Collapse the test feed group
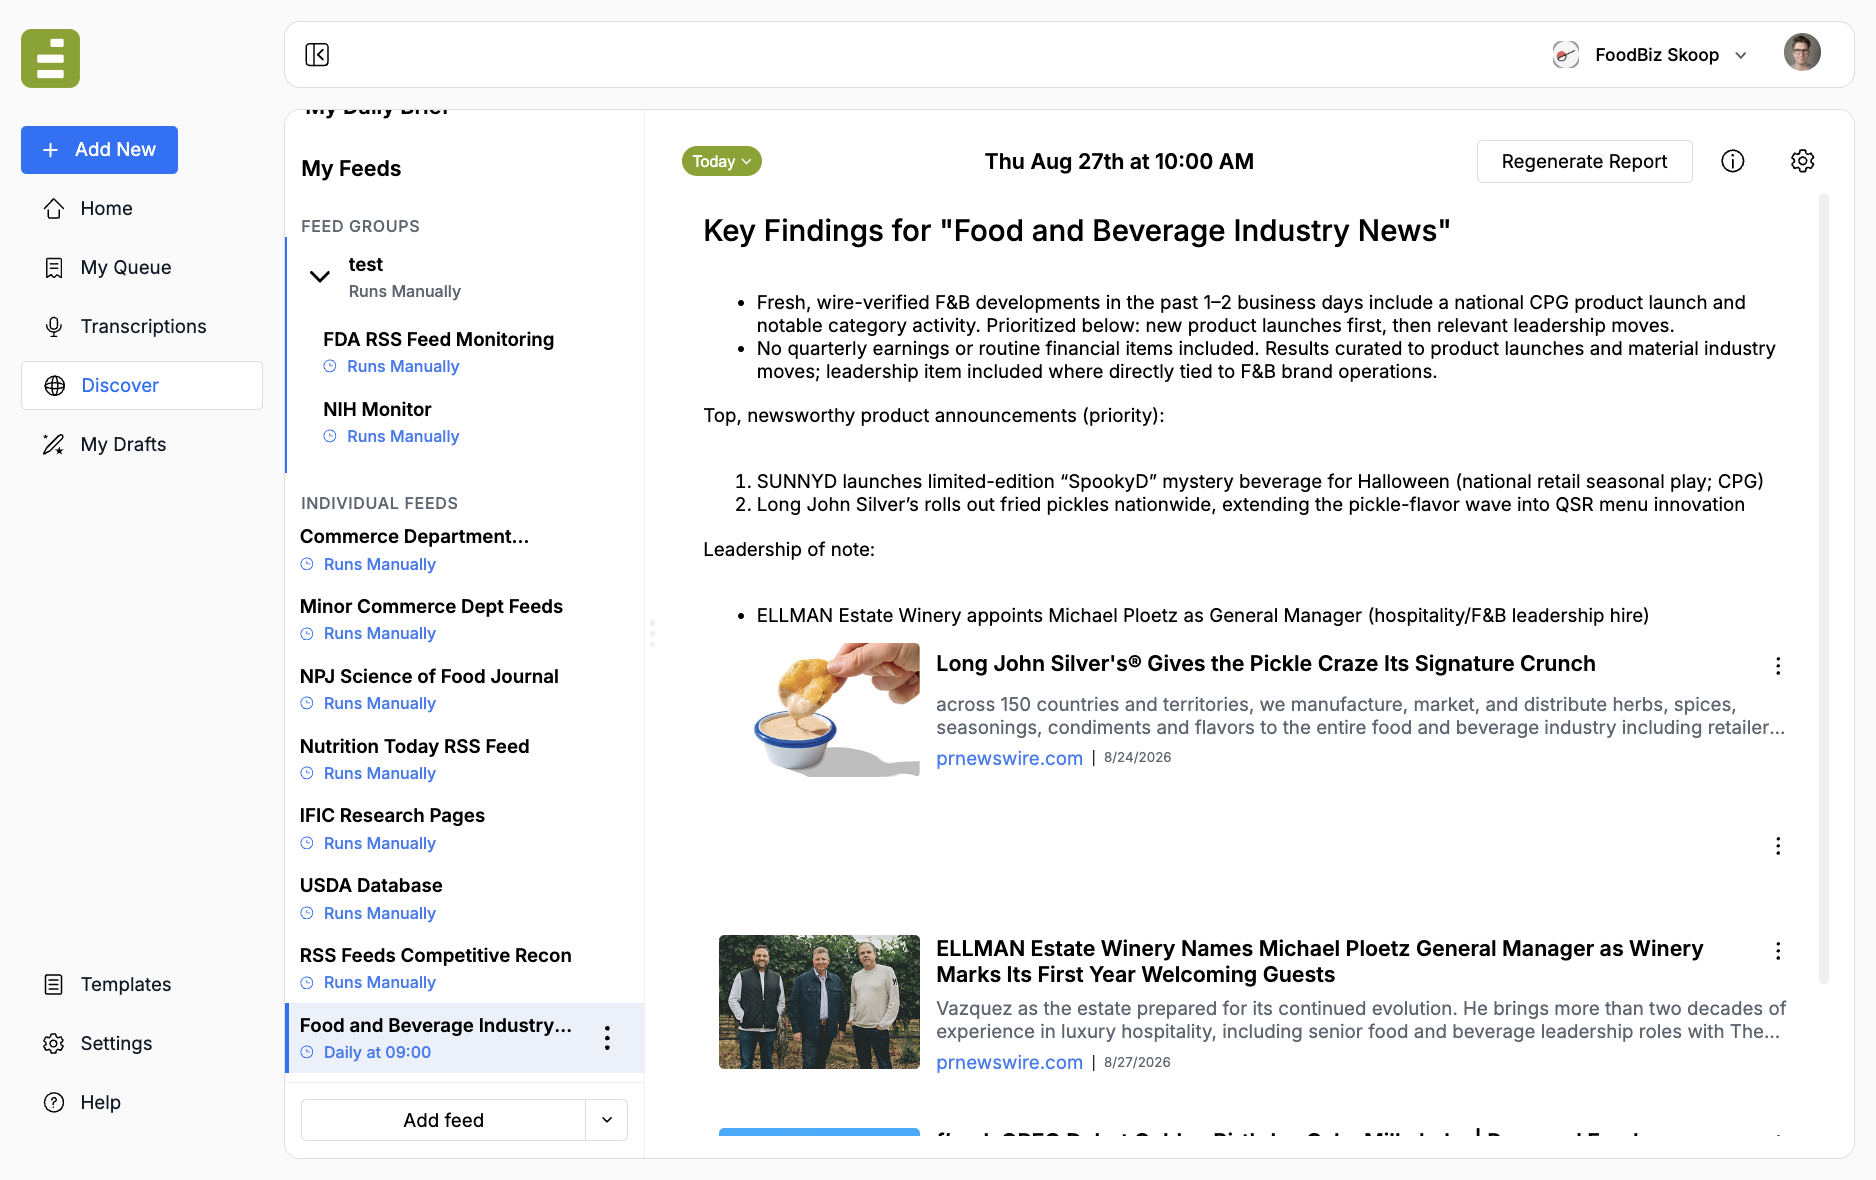1876x1180 pixels. [x=320, y=277]
